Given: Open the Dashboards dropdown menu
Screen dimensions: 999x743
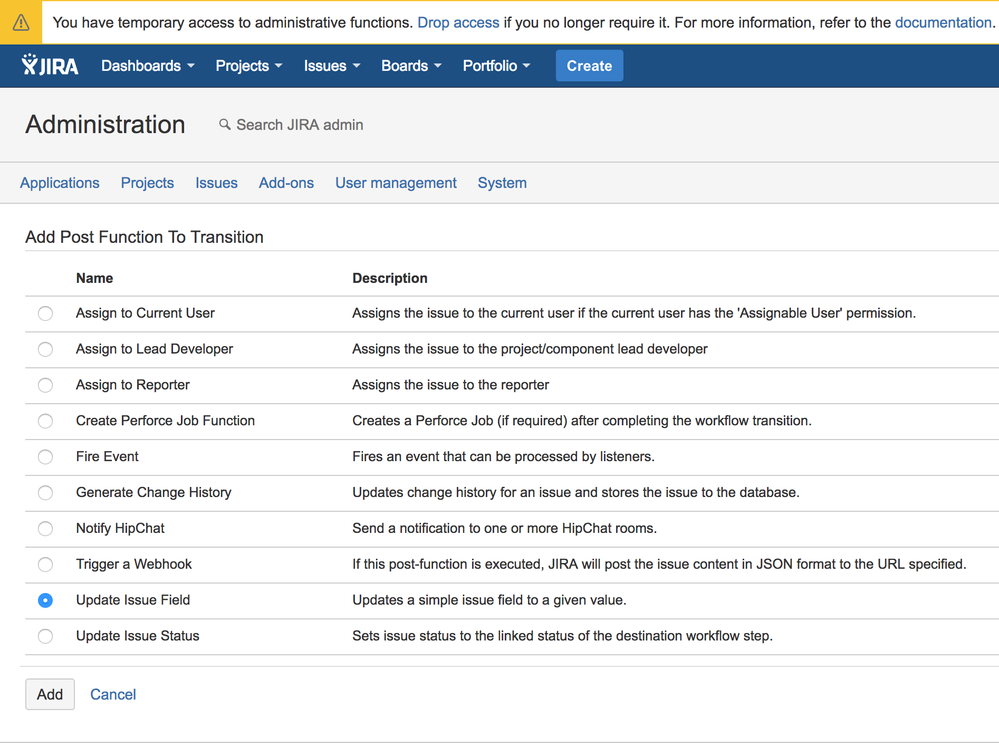Looking at the screenshot, I should pos(148,66).
